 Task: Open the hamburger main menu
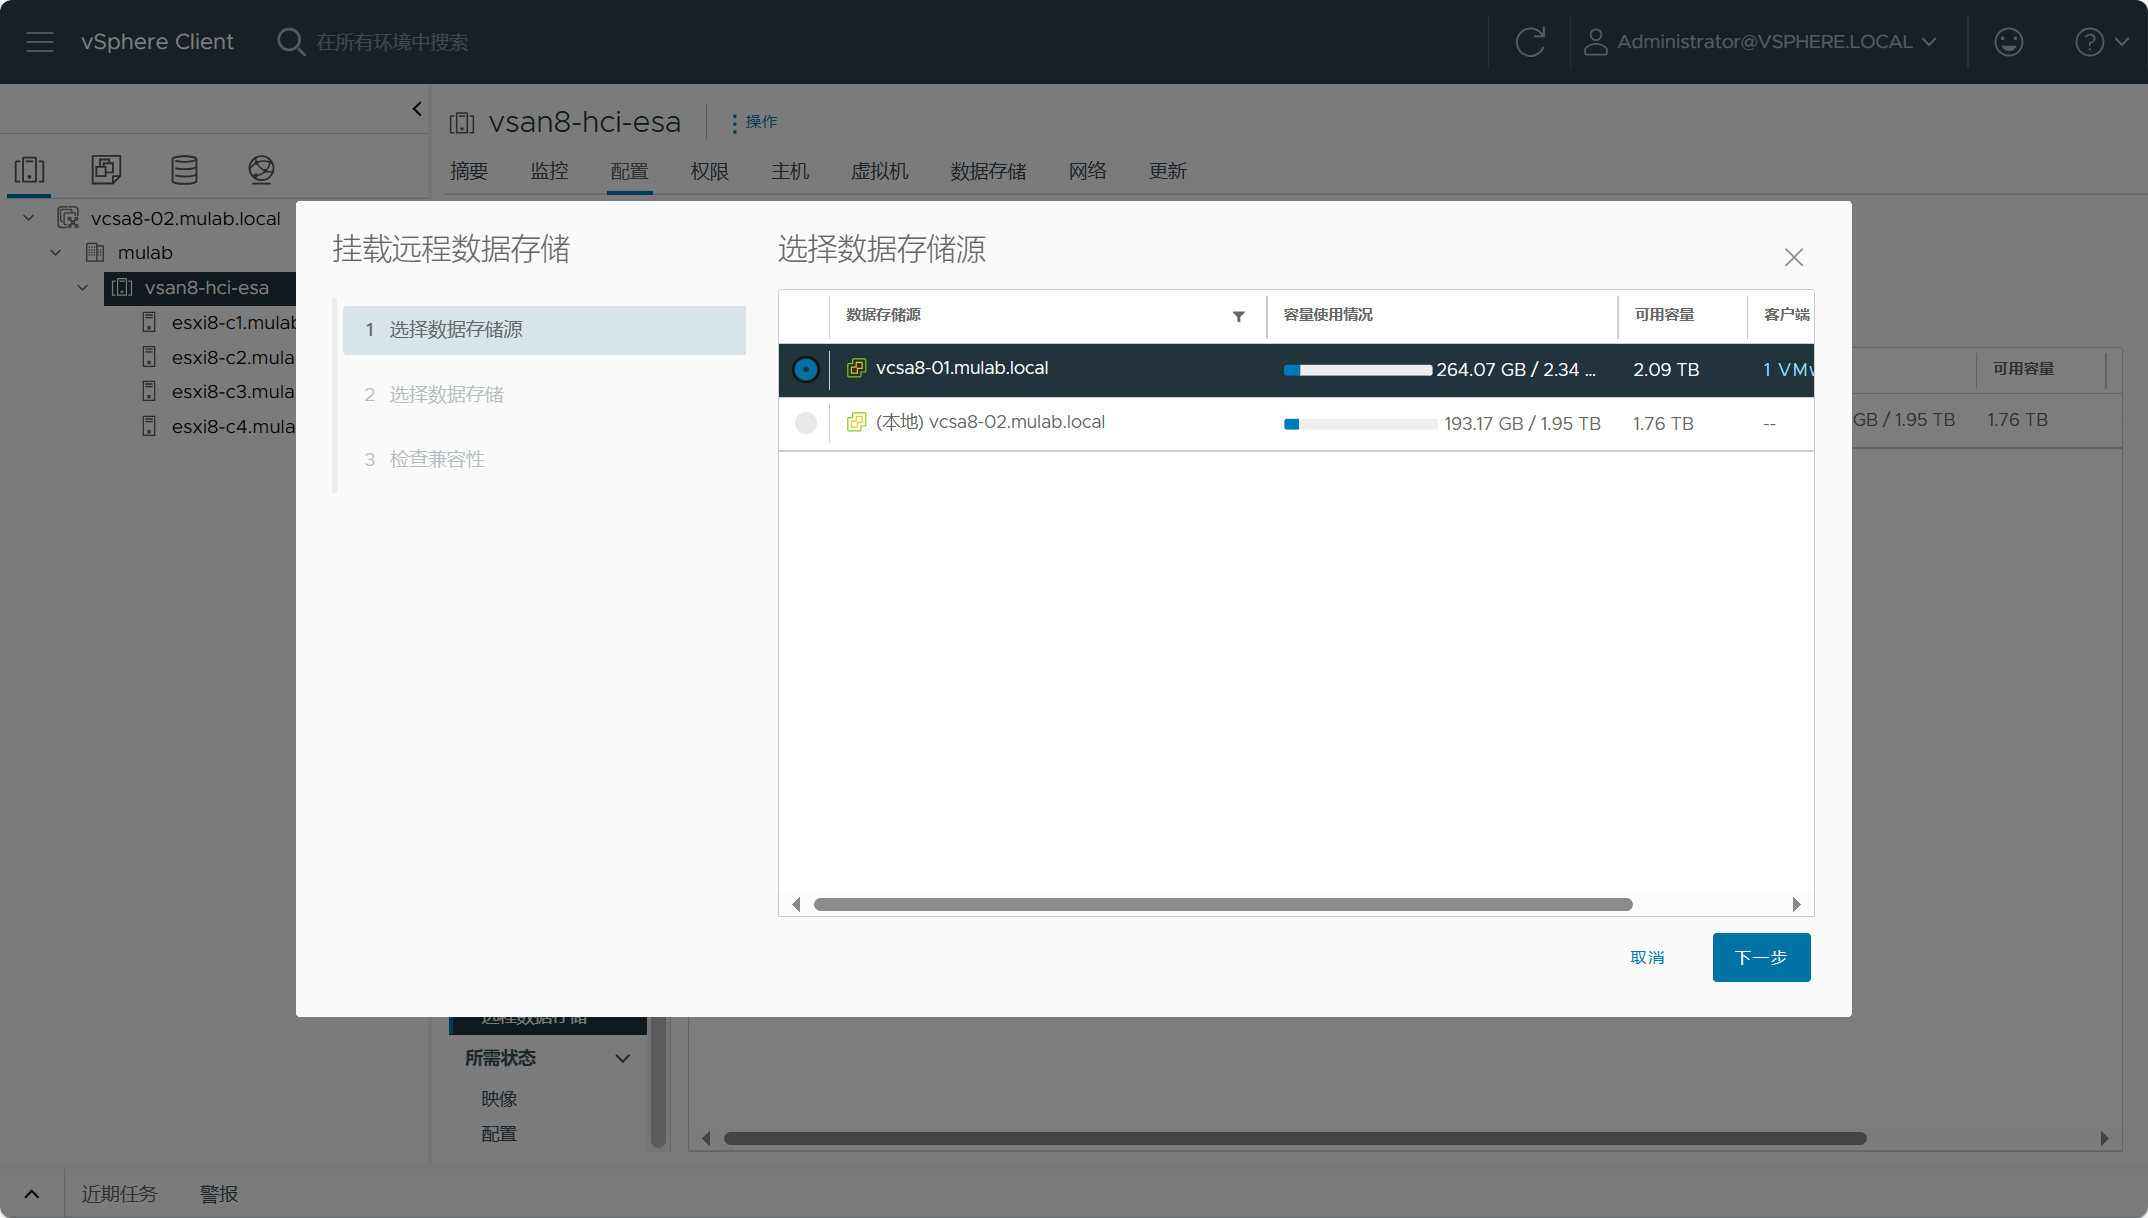pos(40,42)
